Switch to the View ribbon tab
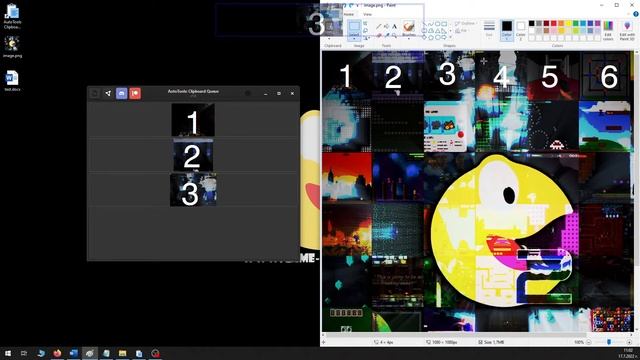 (x=367, y=14)
